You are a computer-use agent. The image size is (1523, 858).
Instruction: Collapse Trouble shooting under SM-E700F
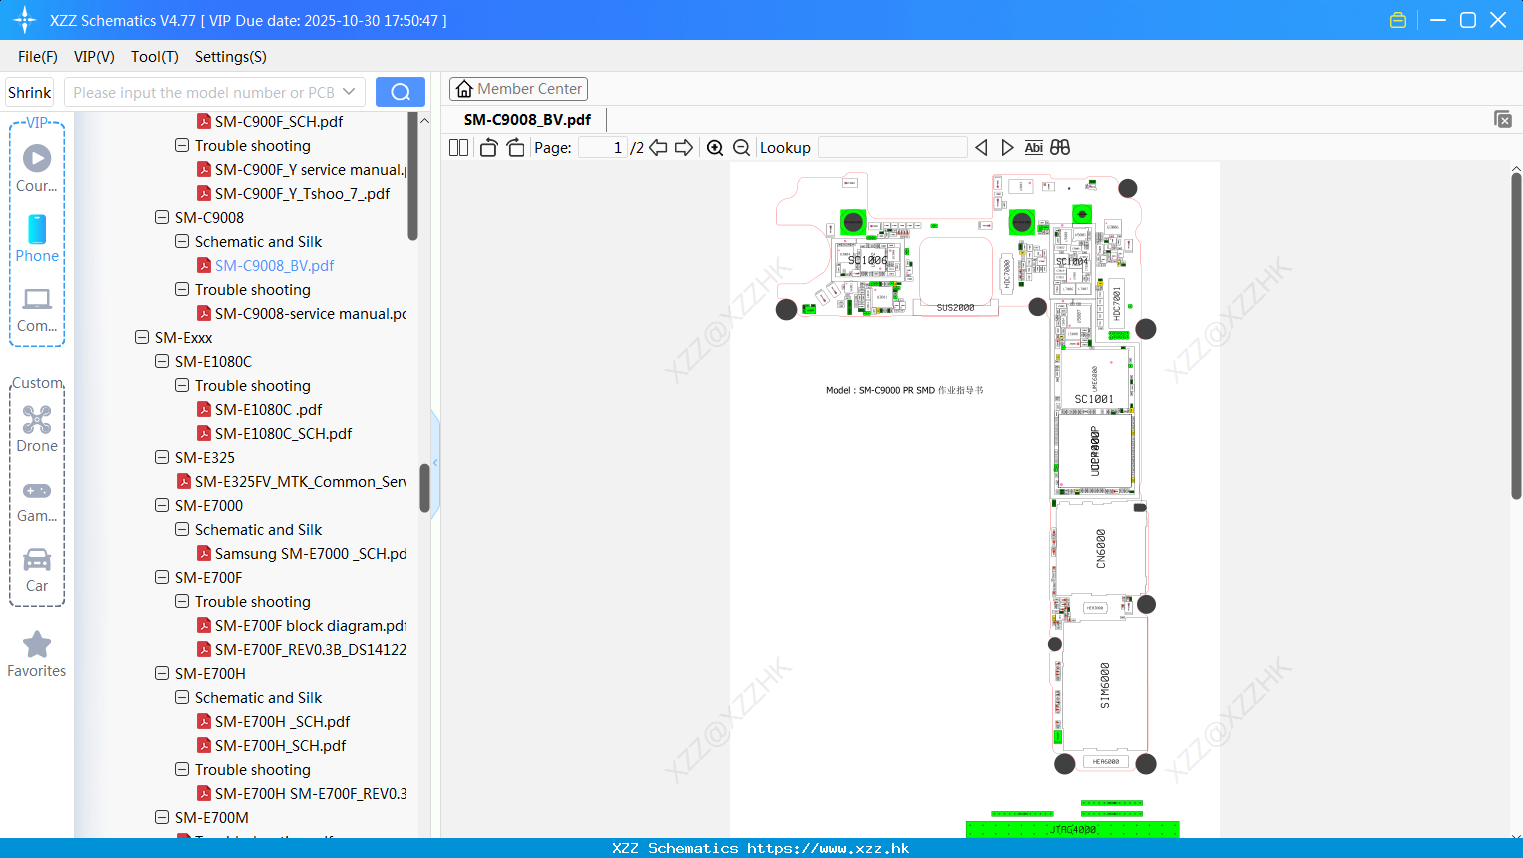[x=182, y=601]
